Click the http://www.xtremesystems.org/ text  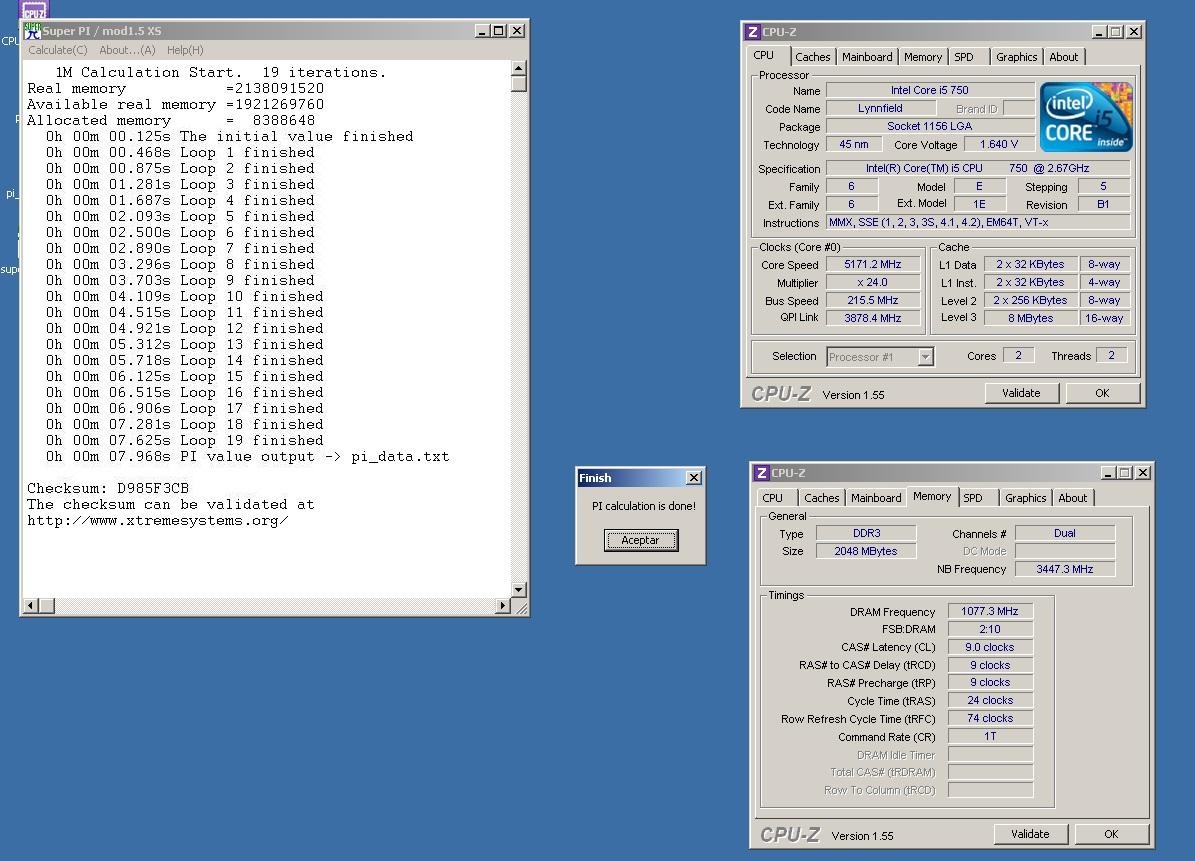coord(158,520)
